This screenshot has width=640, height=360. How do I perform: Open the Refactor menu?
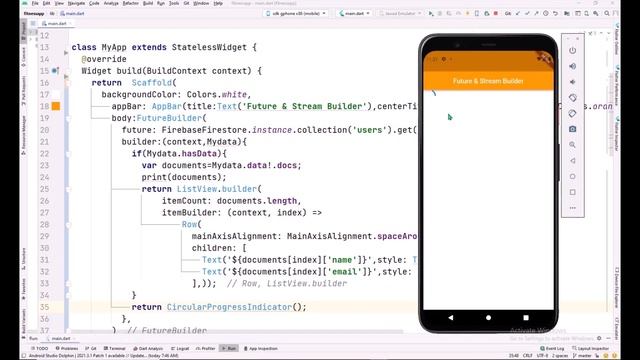[131, 3]
